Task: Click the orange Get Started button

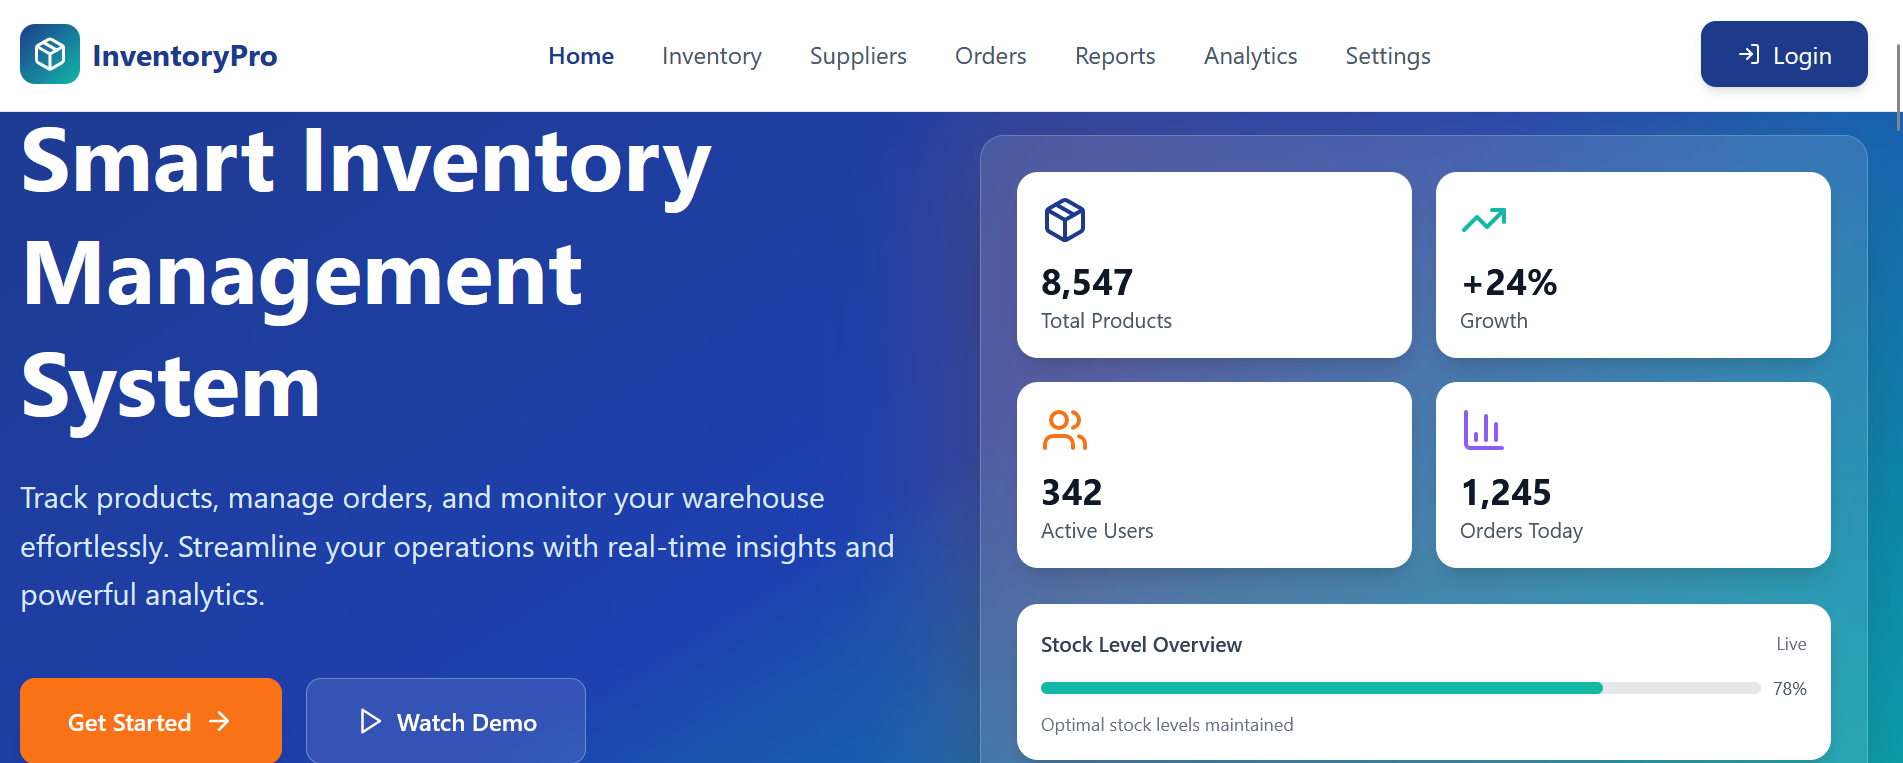Action: (x=151, y=721)
